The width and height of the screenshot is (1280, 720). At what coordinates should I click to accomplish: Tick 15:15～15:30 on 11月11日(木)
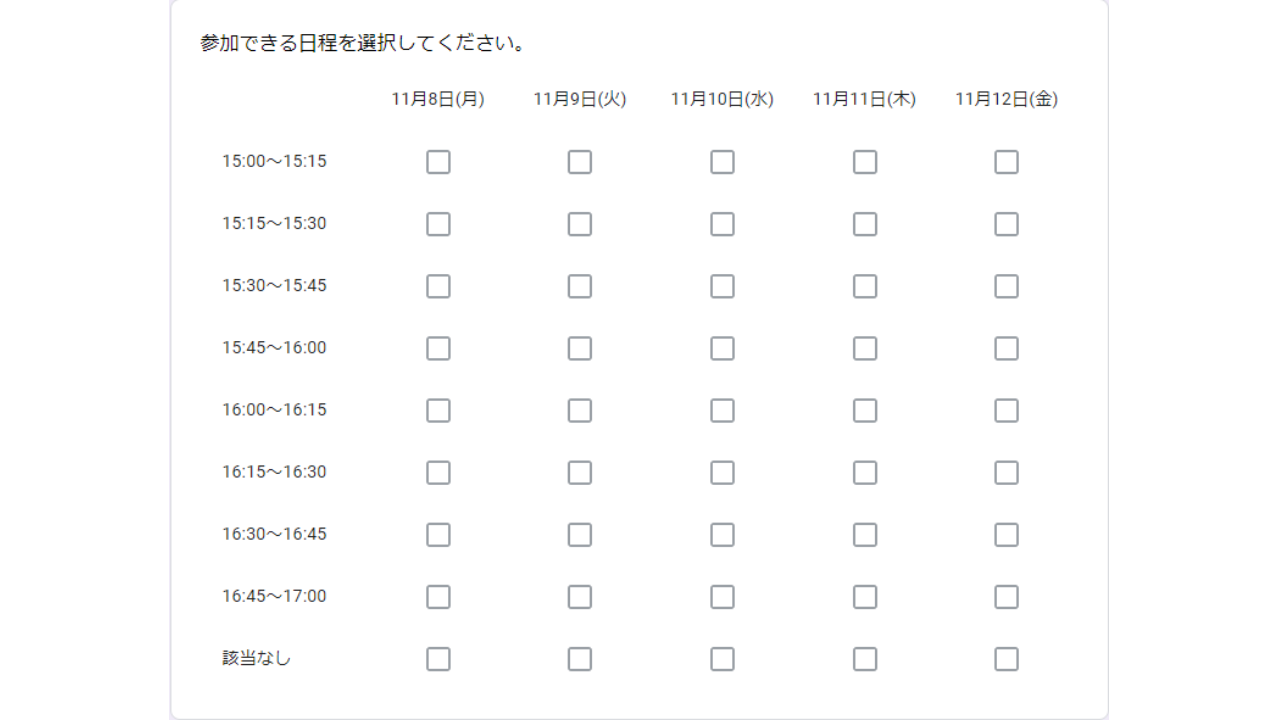click(865, 224)
